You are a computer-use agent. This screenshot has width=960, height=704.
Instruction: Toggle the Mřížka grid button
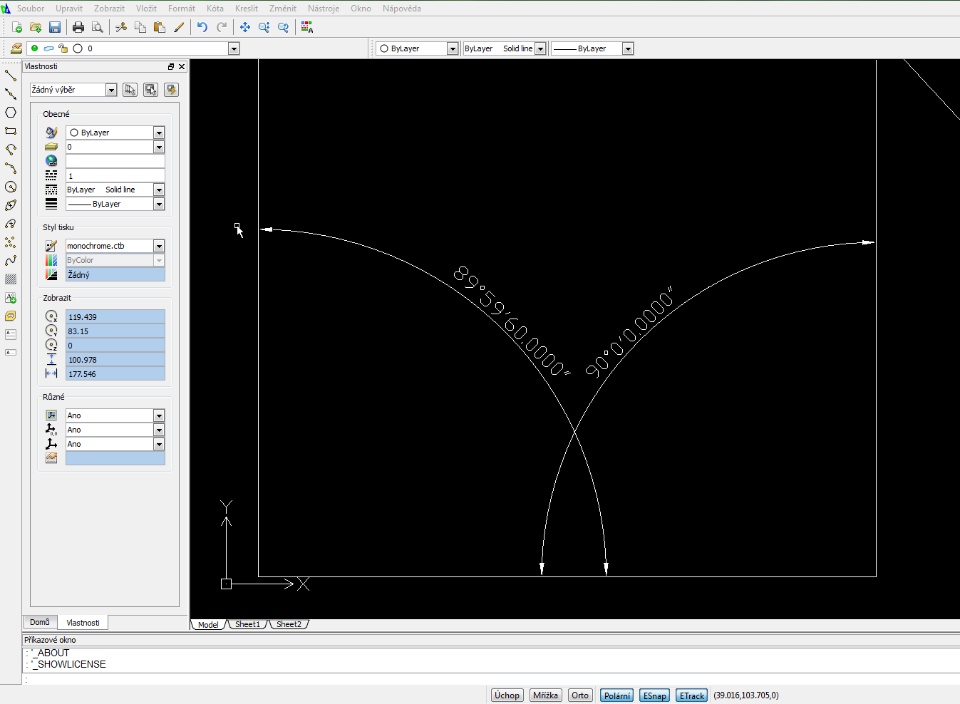[545, 695]
